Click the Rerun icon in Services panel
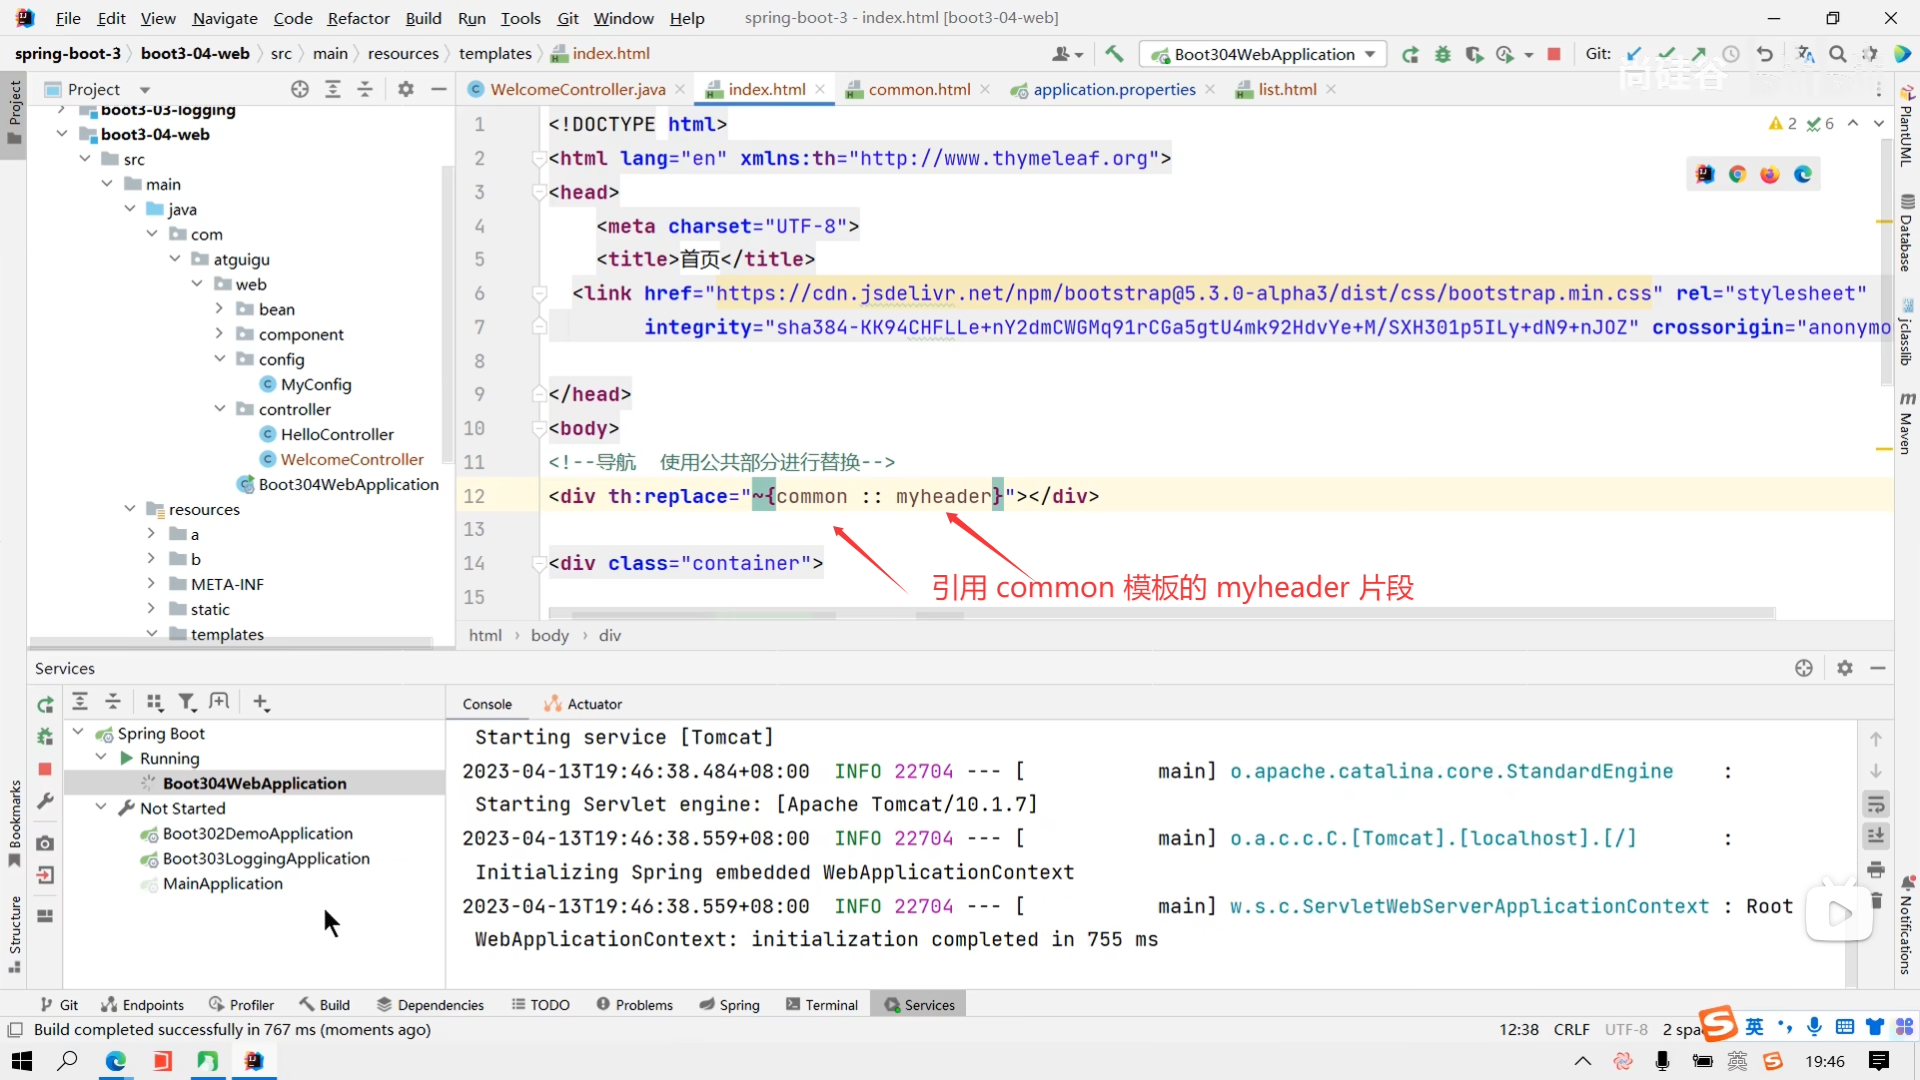Screen dimensions: 1920x1080 45,705
